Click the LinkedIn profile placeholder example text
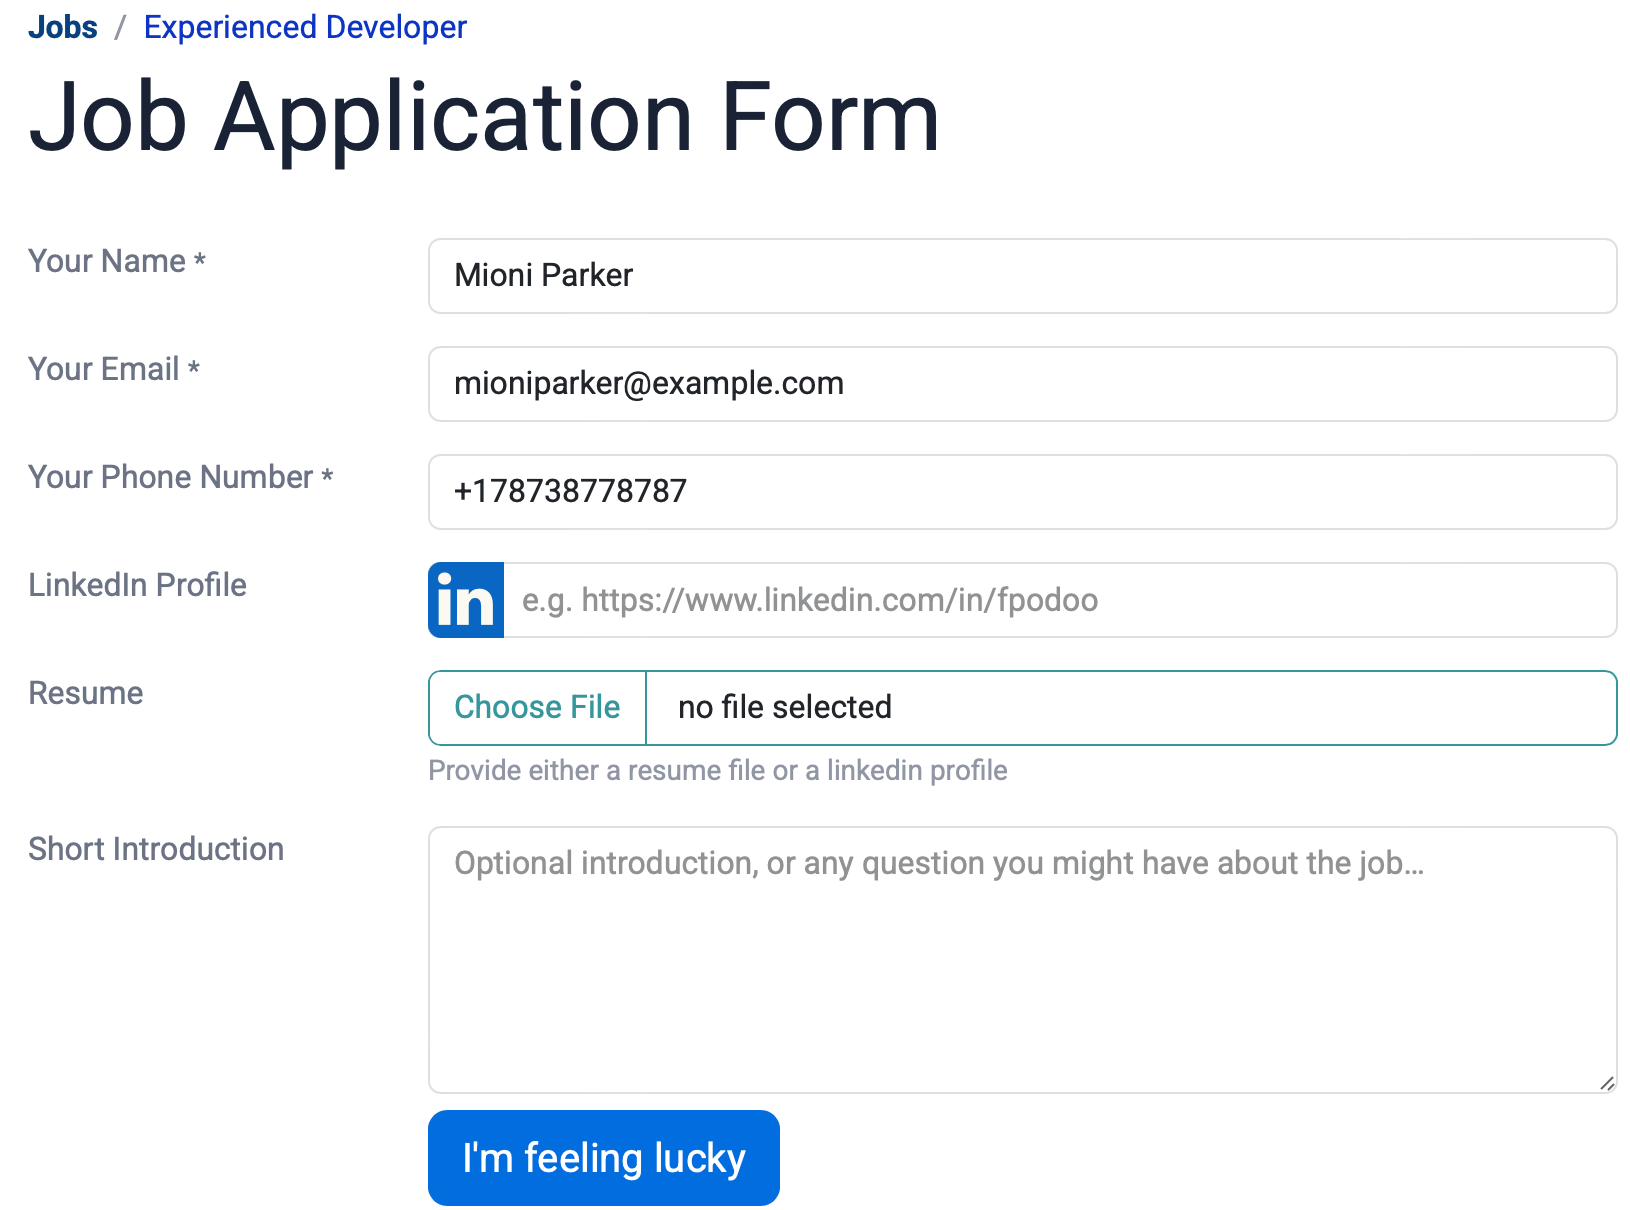The height and width of the screenshot is (1210, 1630). 809,600
